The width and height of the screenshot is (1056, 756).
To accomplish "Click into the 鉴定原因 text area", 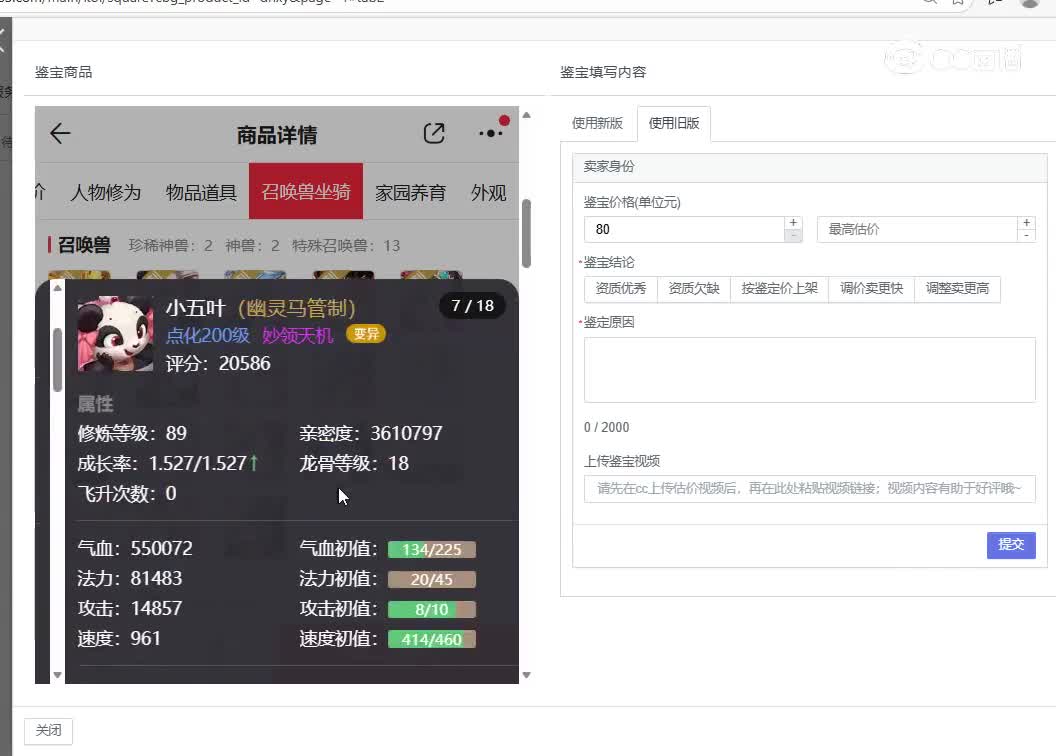I will click(810, 370).
